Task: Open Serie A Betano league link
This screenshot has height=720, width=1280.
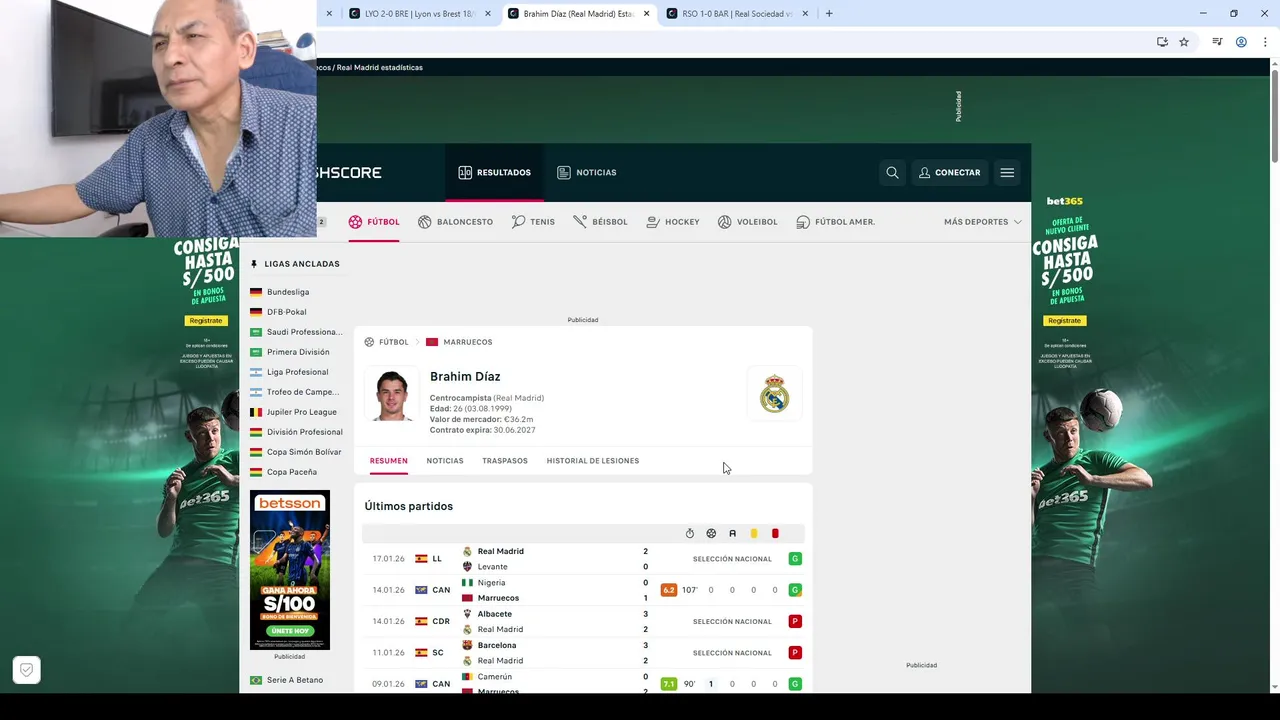Action: pyautogui.click(x=295, y=680)
